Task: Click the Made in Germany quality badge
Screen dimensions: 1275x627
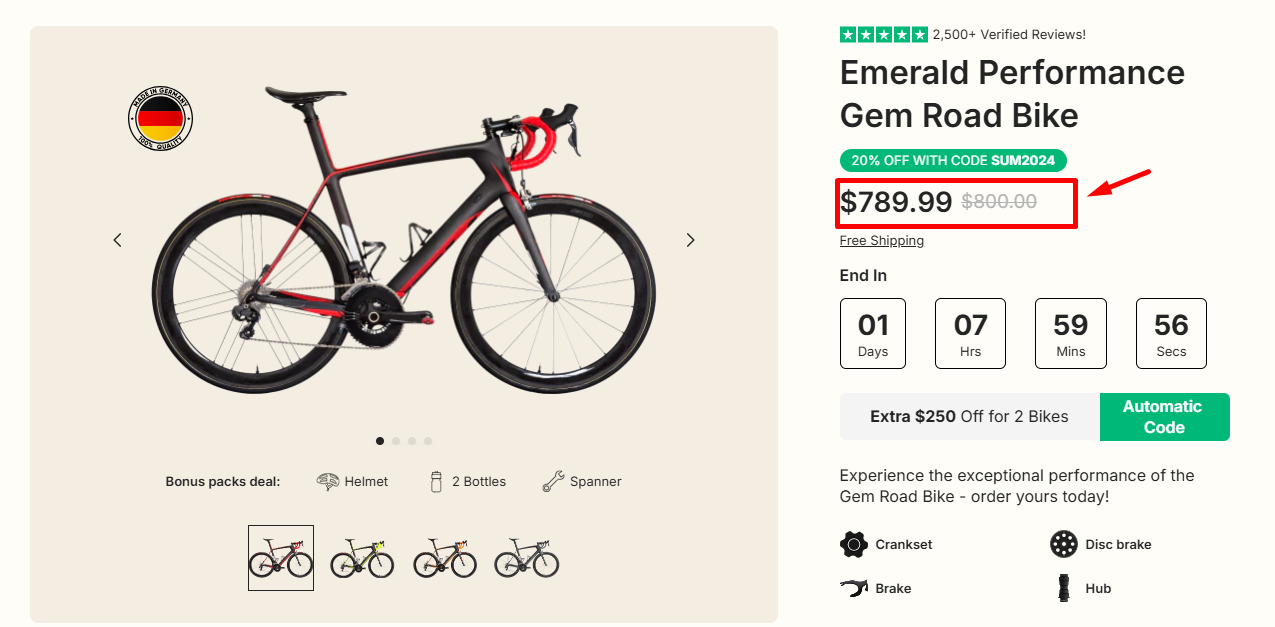Action: click(x=160, y=118)
